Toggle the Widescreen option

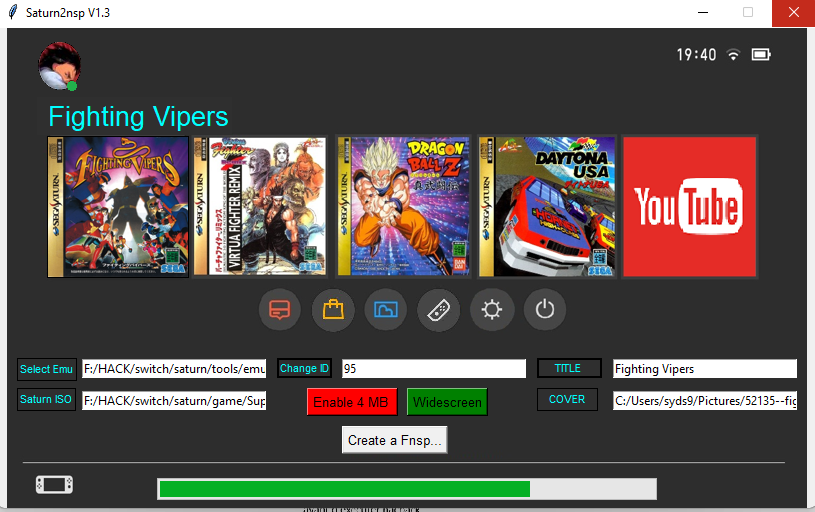(447, 402)
